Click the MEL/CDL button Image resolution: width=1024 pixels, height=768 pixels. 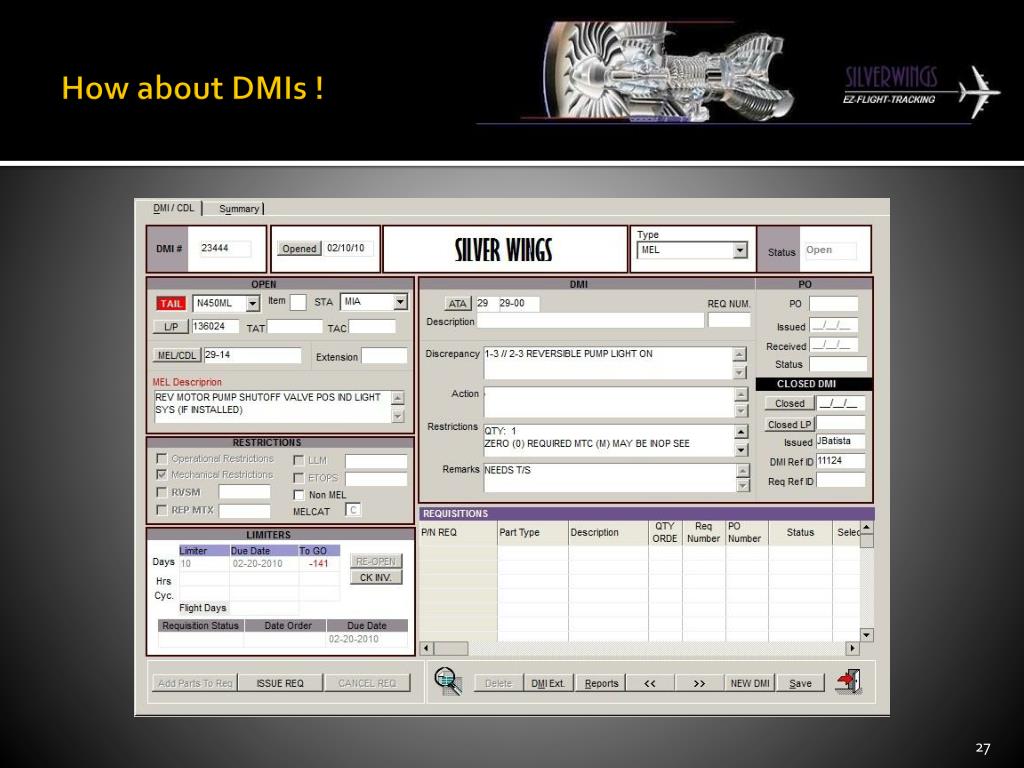[177, 355]
